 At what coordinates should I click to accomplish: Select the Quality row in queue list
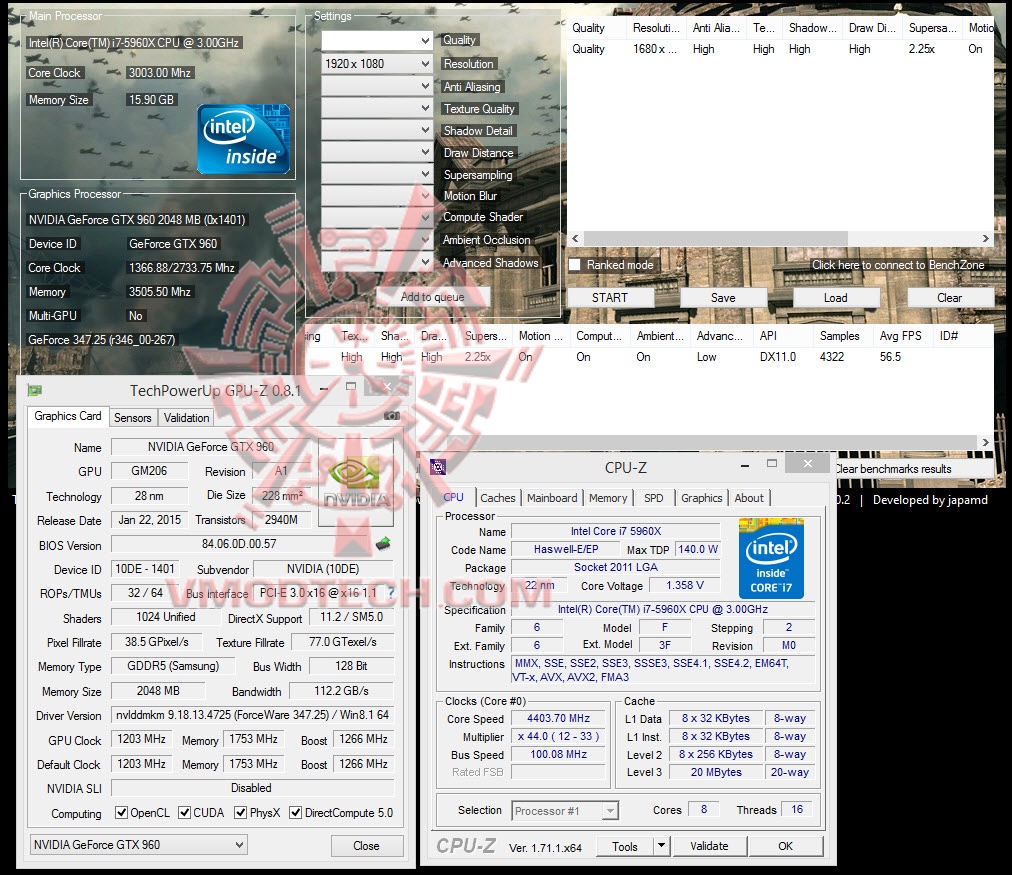click(780, 49)
